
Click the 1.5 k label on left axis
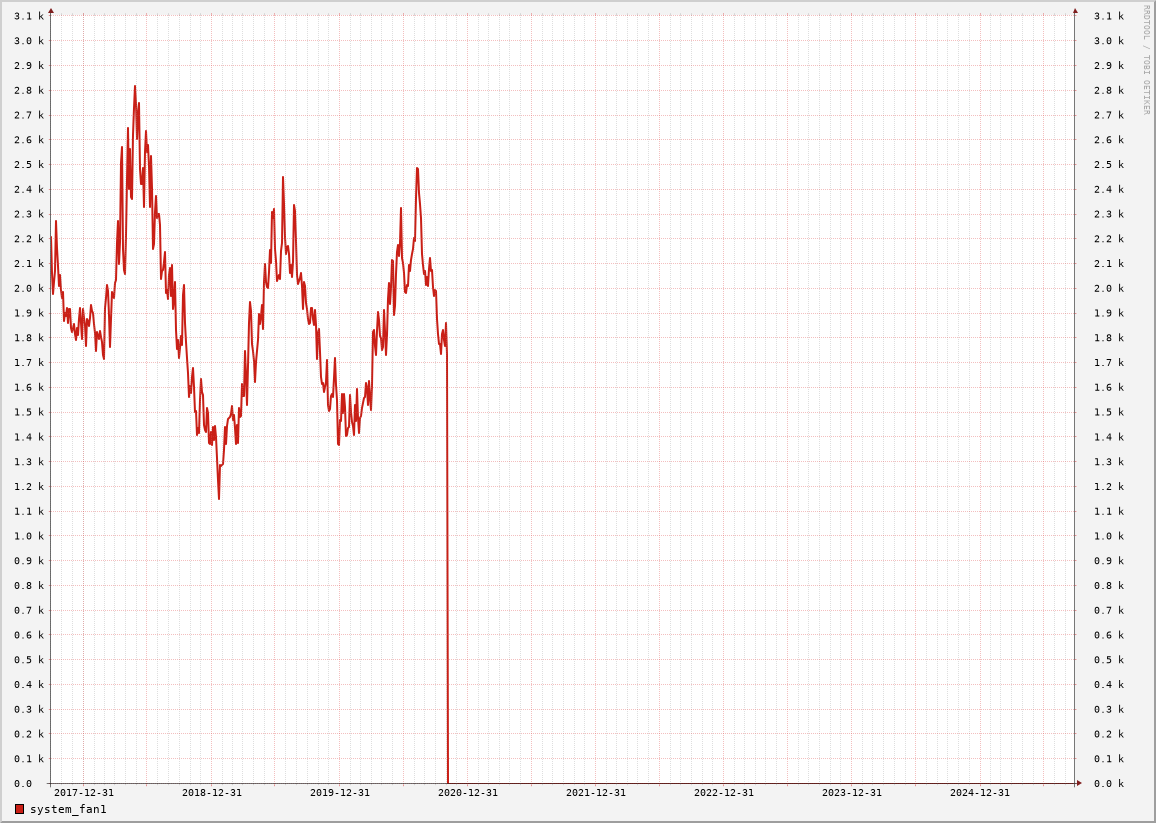pos(29,412)
